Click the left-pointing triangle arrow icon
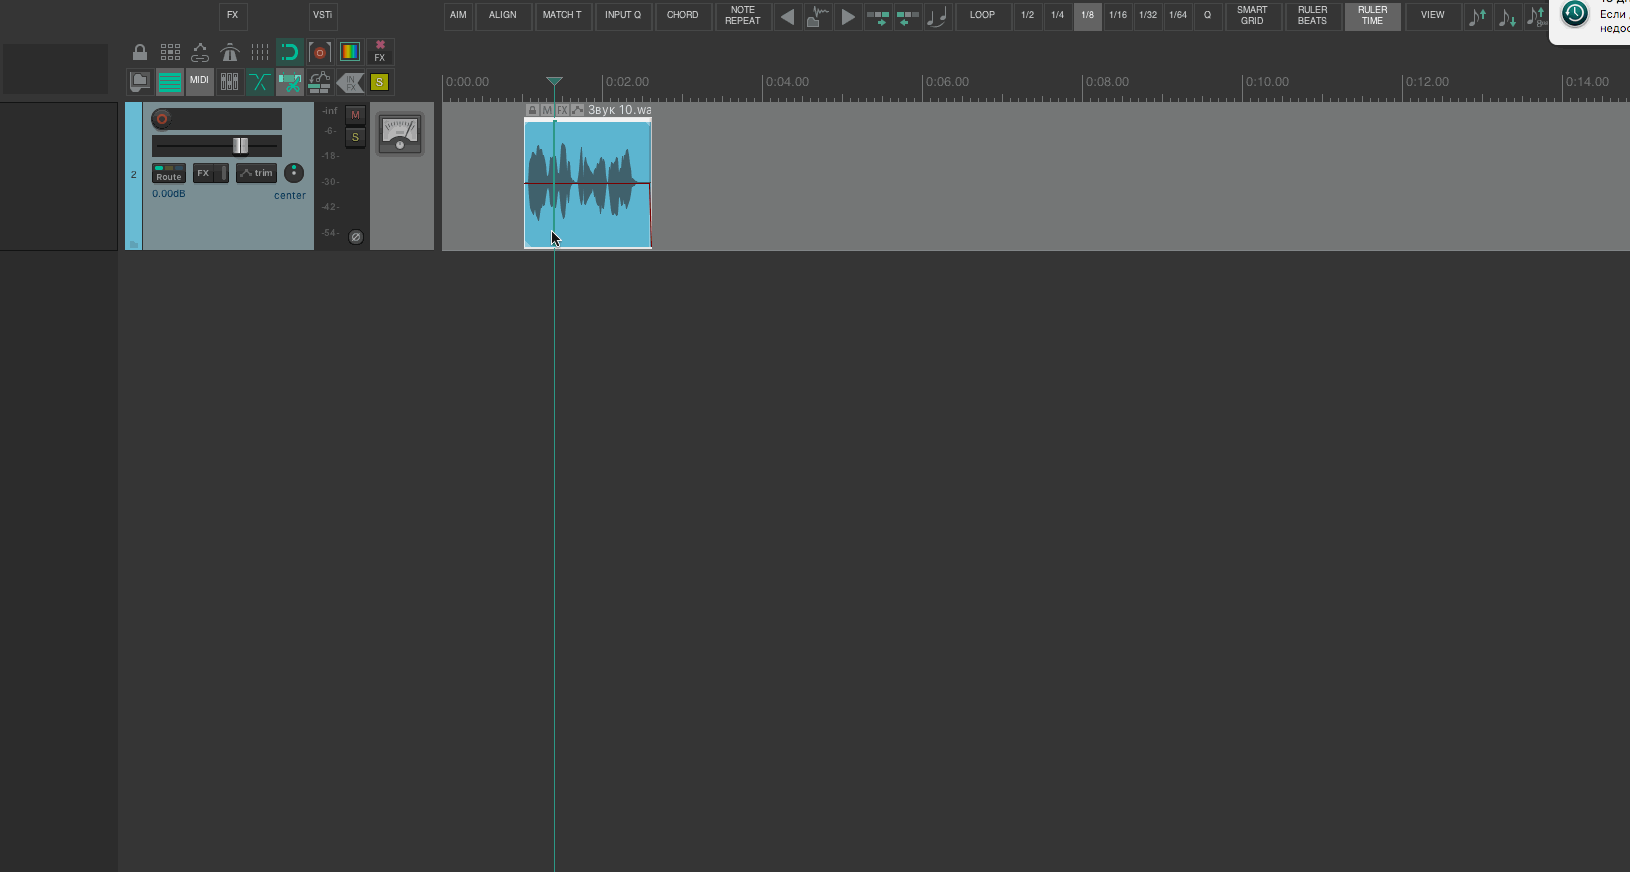 click(788, 16)
